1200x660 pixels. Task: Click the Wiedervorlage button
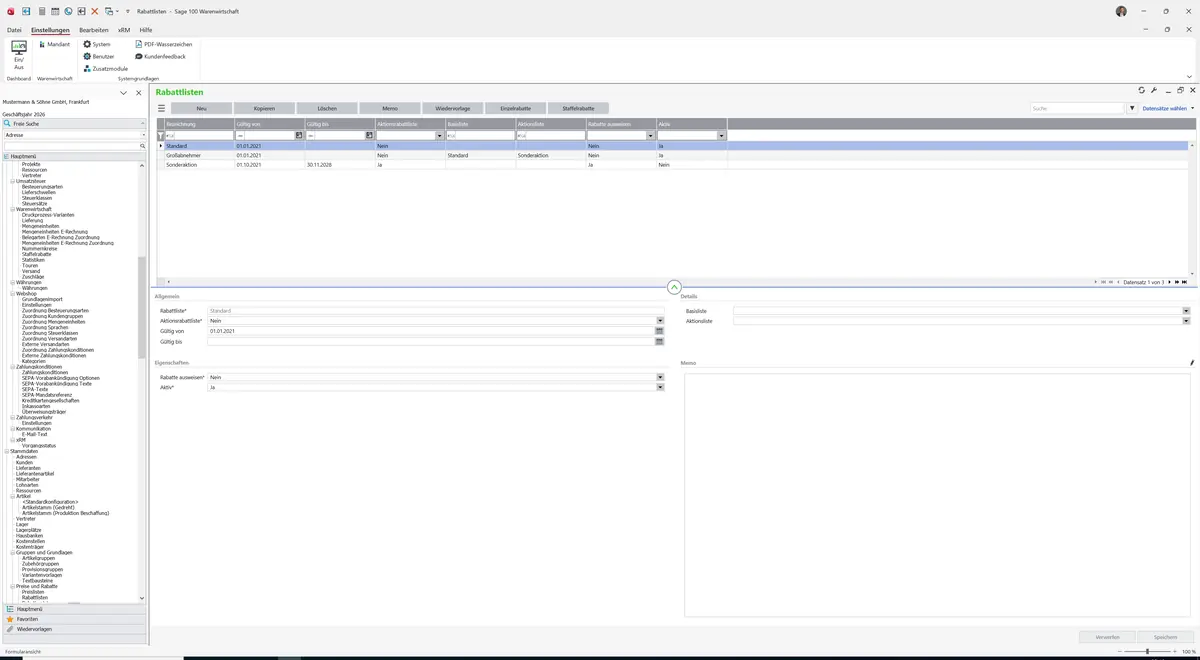(453, 108)
